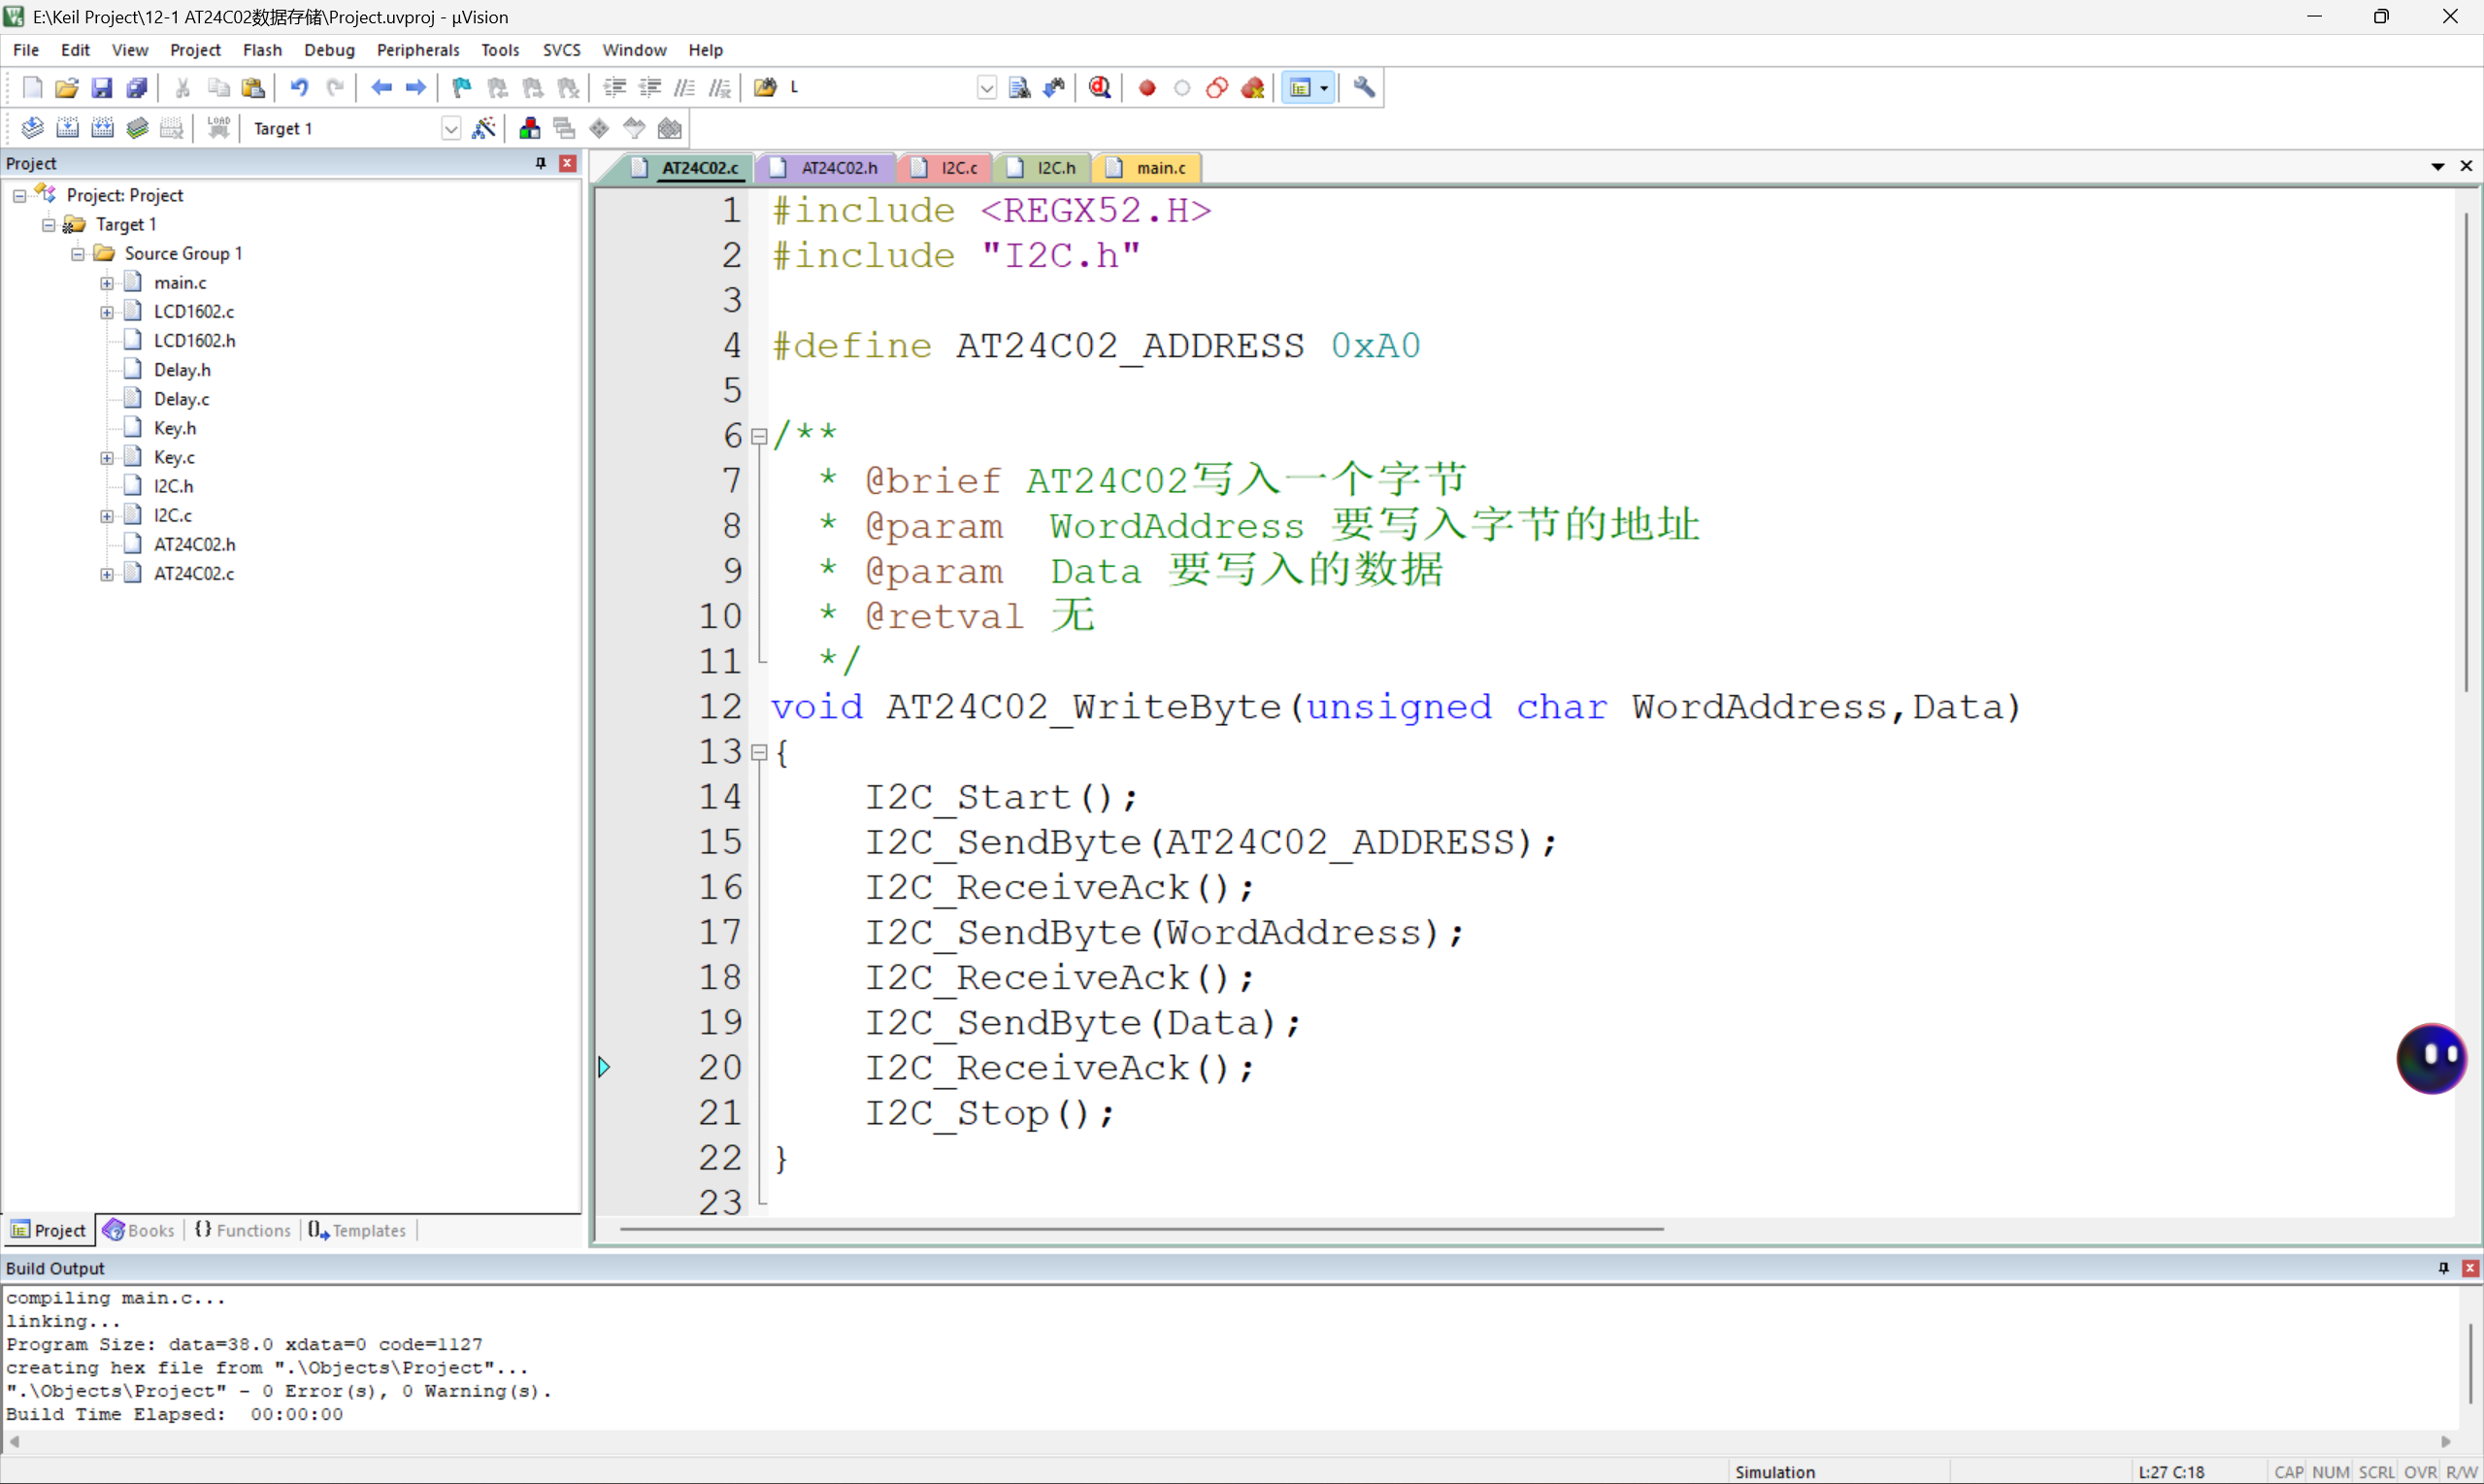
Task: Insert a breakpoint with red dot icon
Action: pos(1147,88)
